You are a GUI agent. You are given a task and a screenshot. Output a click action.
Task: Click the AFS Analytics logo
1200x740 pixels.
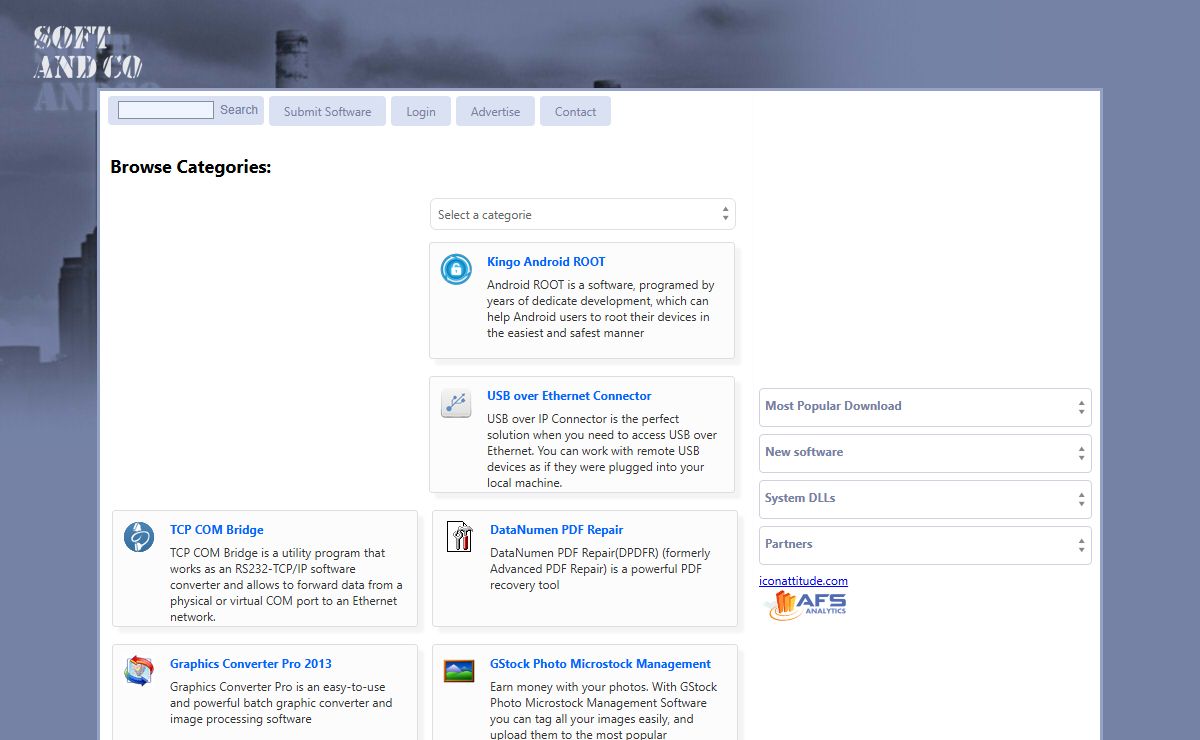tap(808, 605)
